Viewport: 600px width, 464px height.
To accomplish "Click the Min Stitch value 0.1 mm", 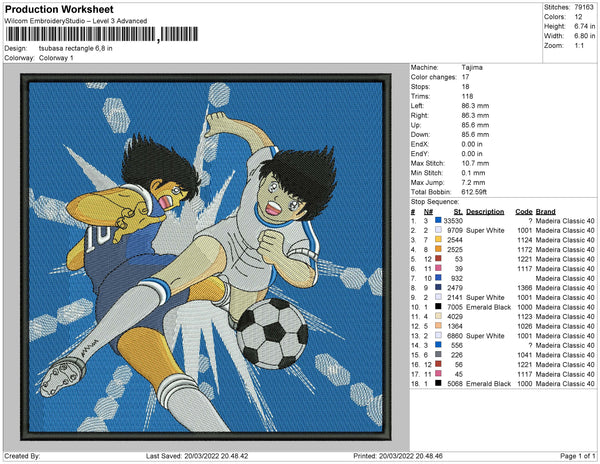I will click(473, 173).
